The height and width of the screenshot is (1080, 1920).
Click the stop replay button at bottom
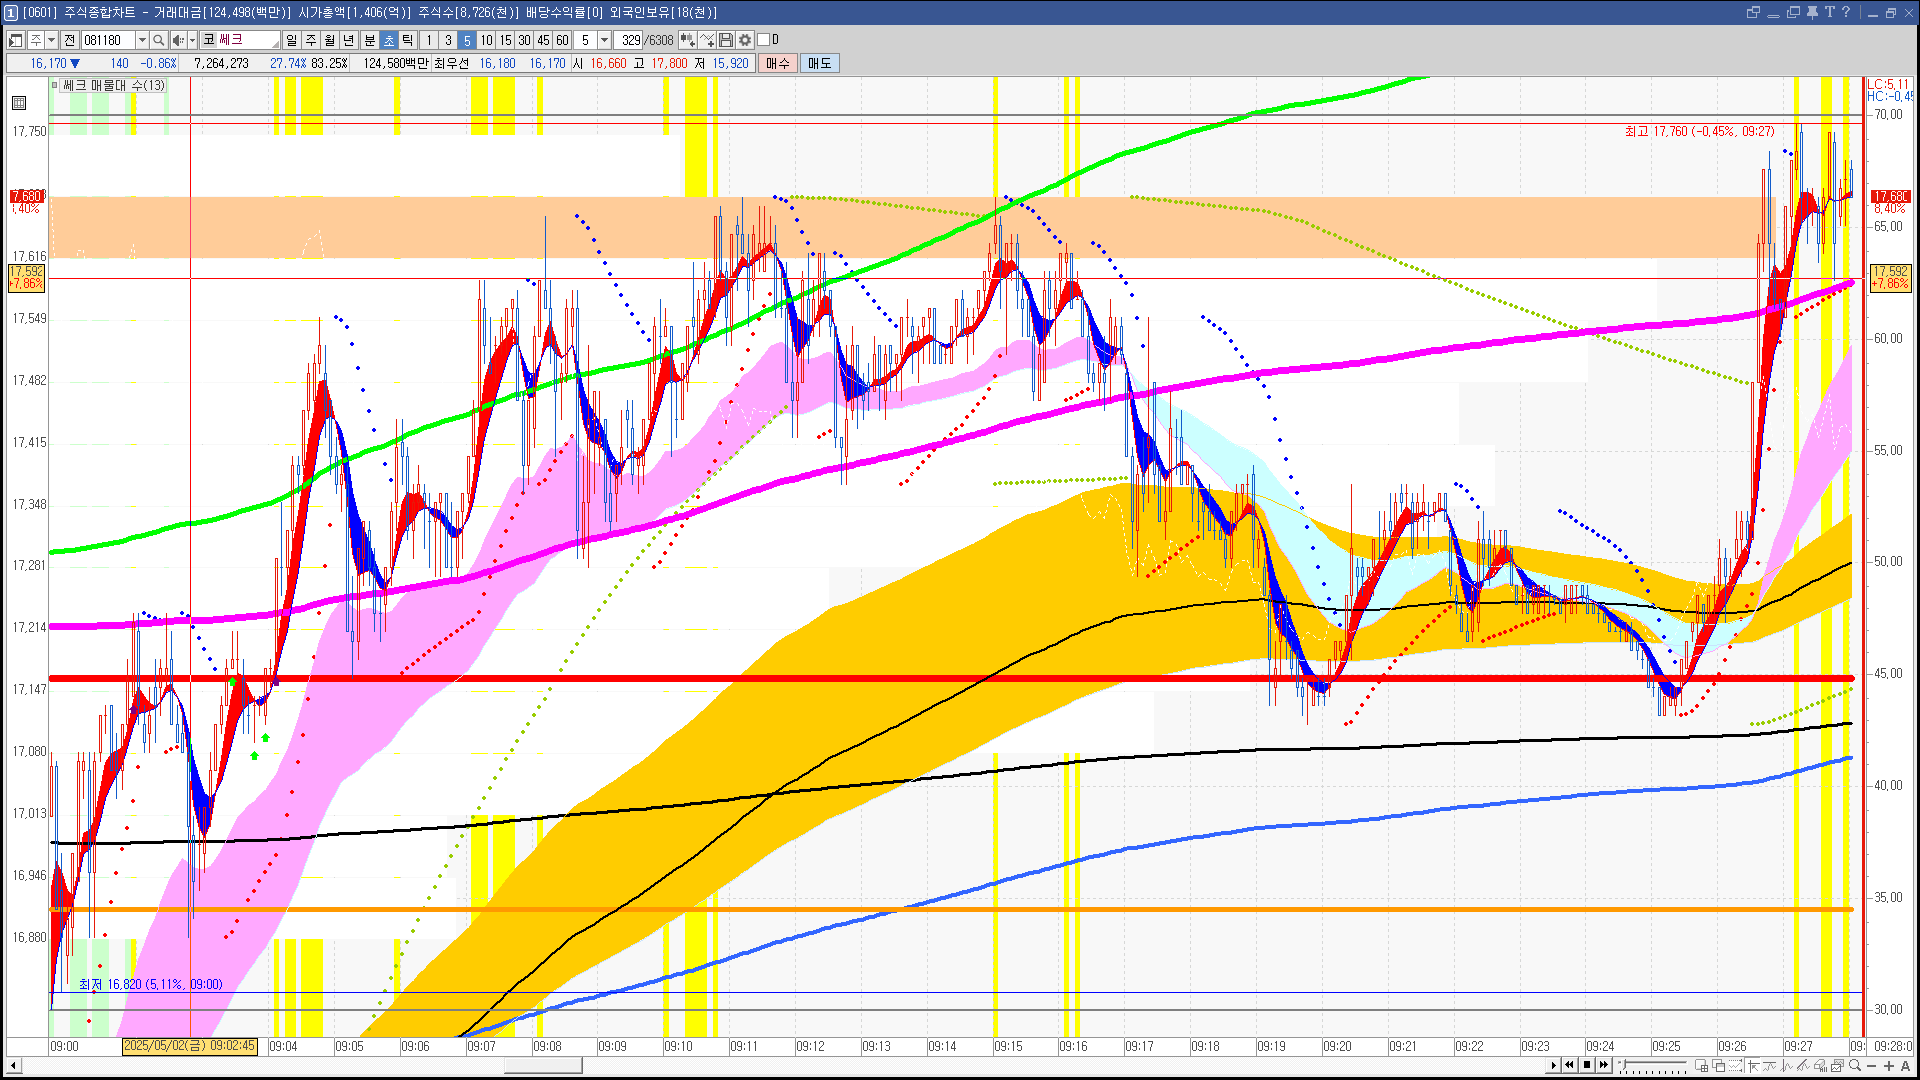tap(1587, 1065)
